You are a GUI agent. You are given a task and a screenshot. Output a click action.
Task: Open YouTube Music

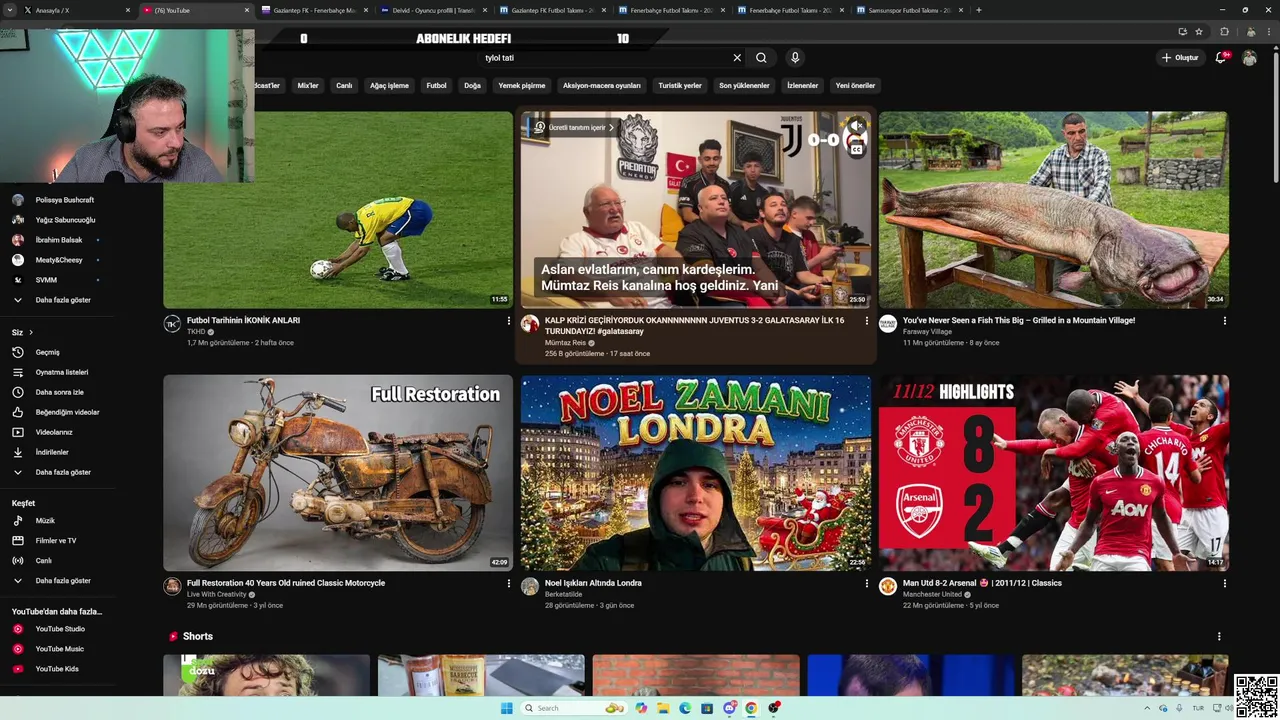point(58,649)
